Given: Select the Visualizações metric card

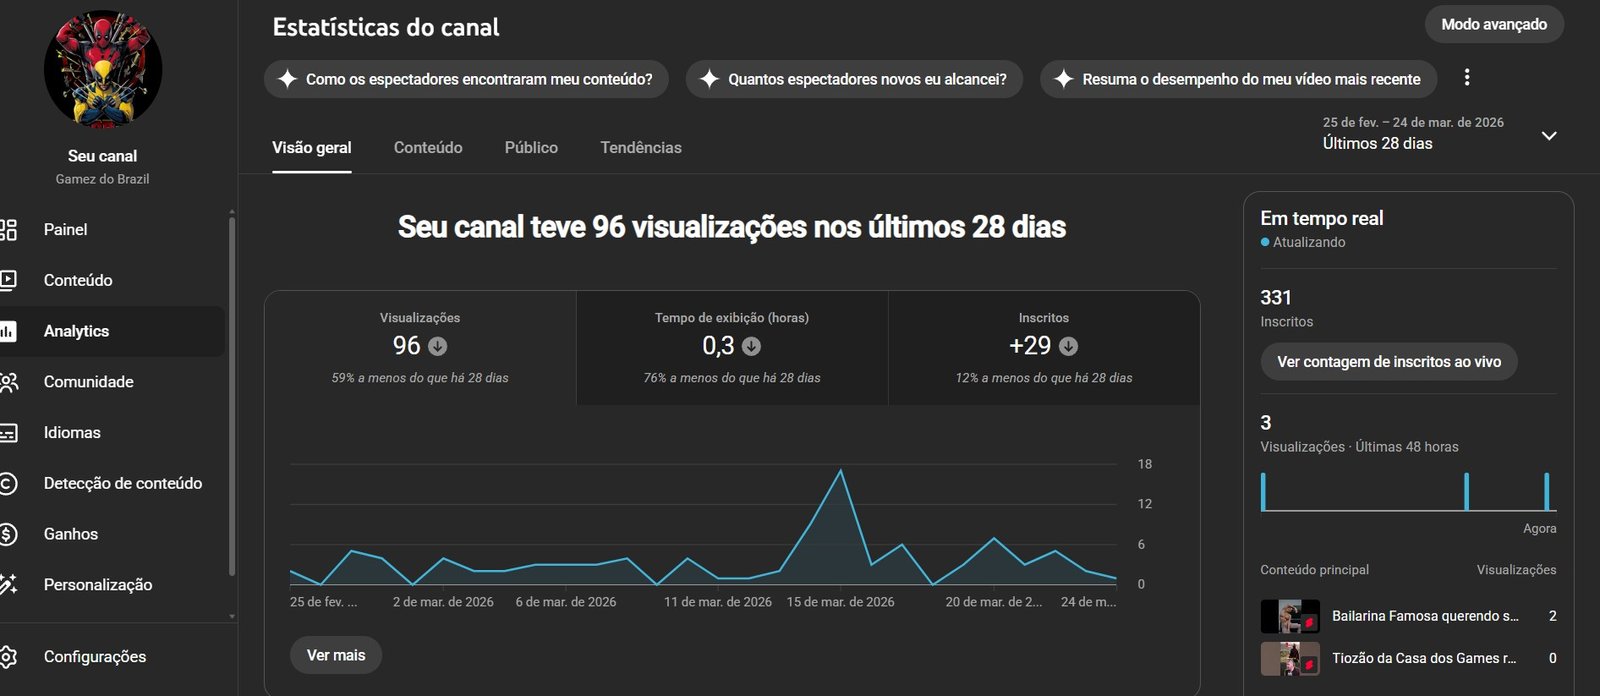Looking at the screenshot, I should (x=420, y=348).
